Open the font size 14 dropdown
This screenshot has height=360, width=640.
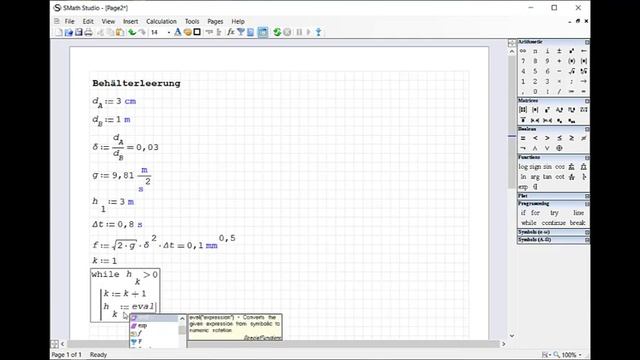click(169, 32)
